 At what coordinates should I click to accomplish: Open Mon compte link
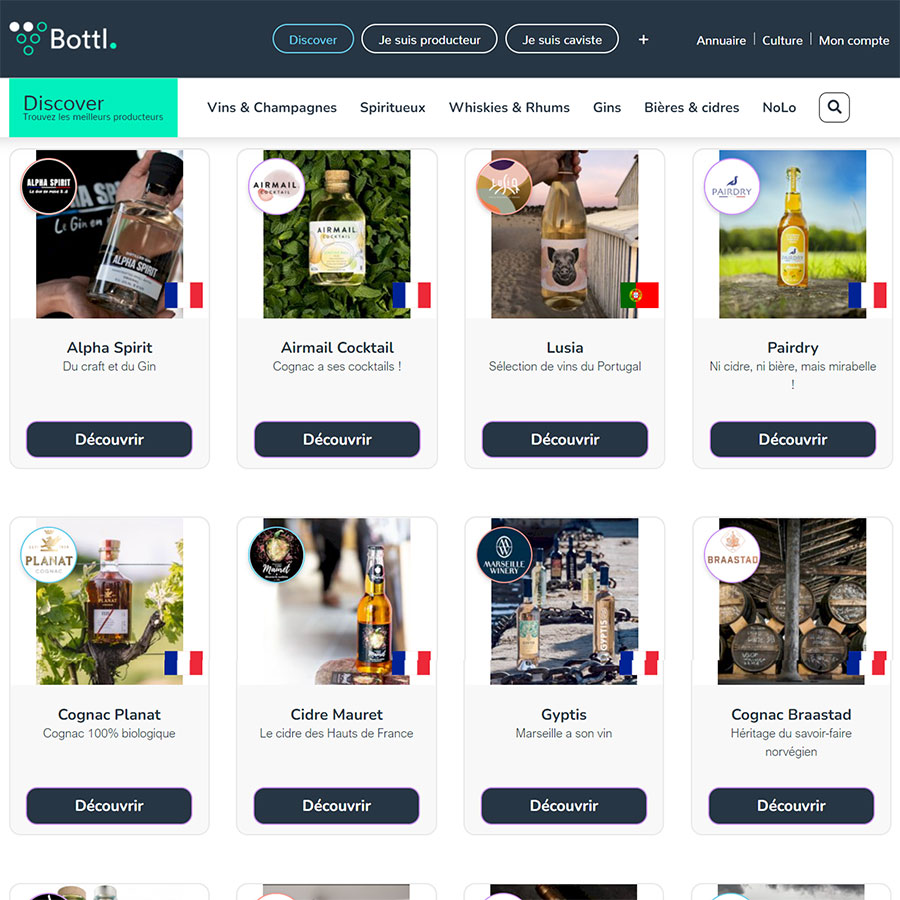[x=854, y=40]
